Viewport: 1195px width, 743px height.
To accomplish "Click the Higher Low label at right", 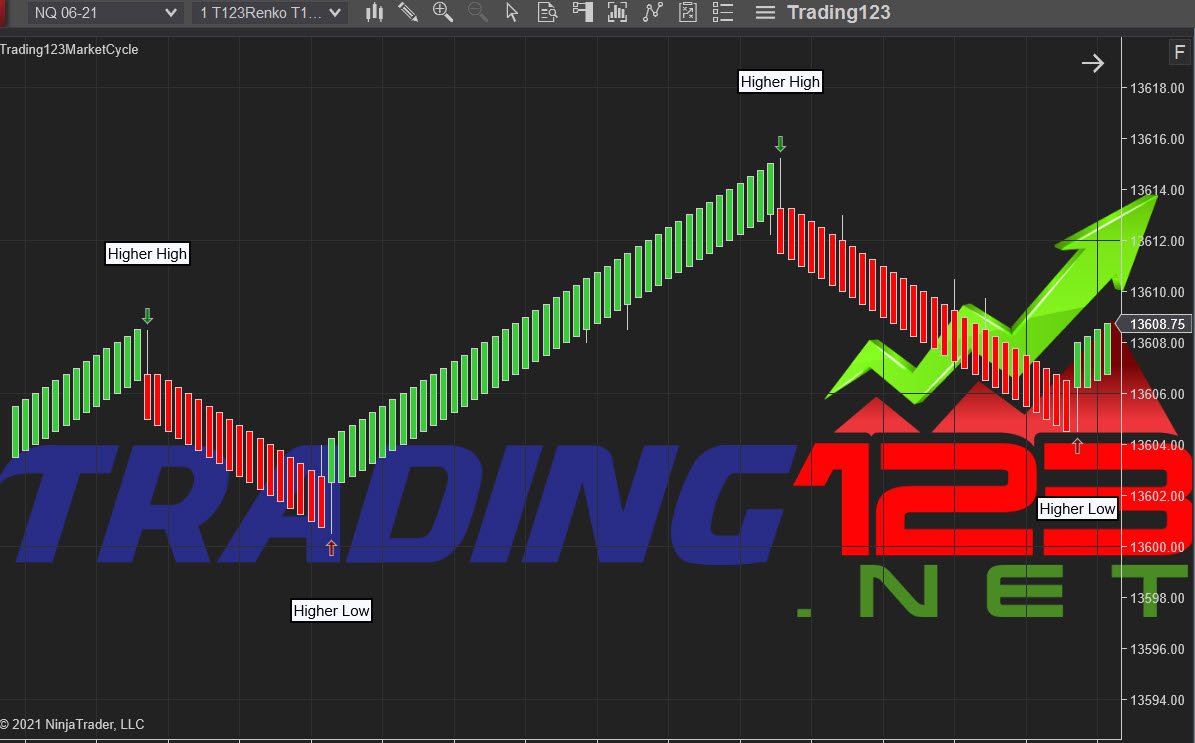I will (1078, 508).
